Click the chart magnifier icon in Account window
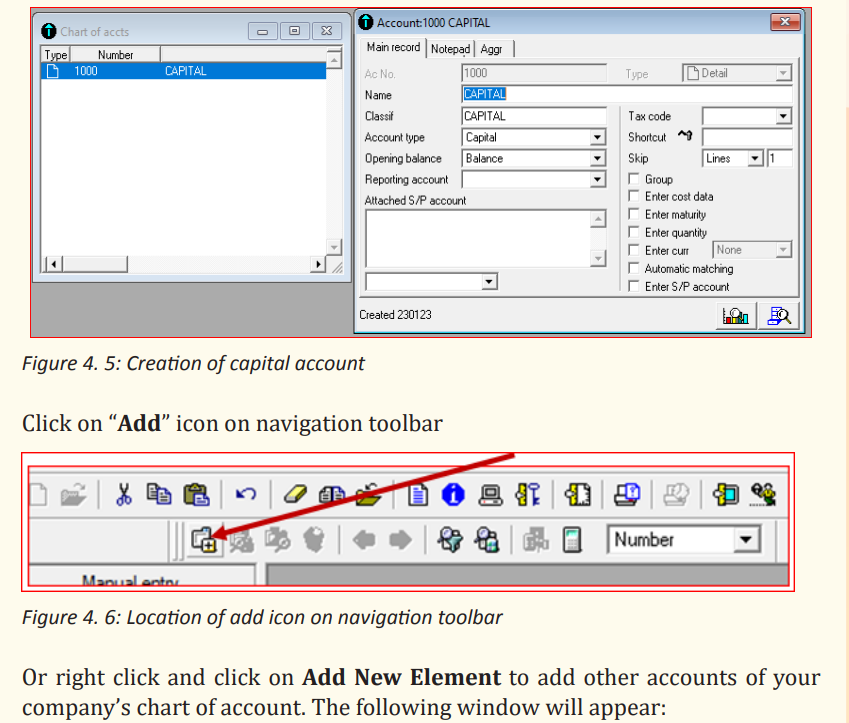The height and width of the screenshot is (723, 849). coord(736,316)
